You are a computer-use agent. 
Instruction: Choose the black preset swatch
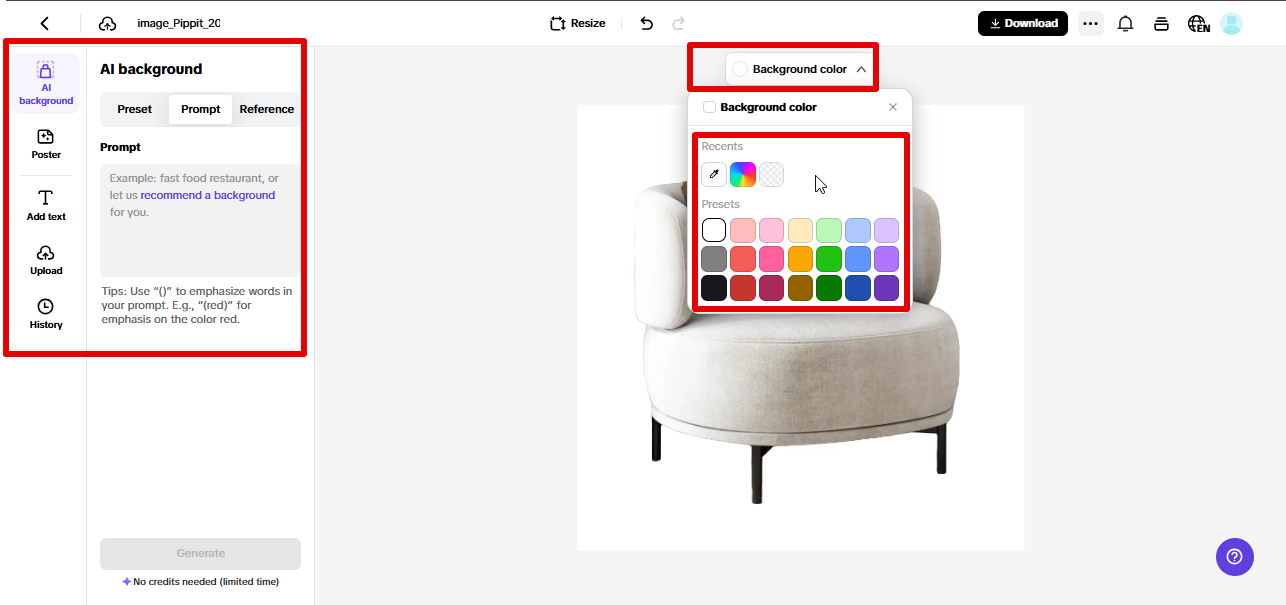point(714,288)
